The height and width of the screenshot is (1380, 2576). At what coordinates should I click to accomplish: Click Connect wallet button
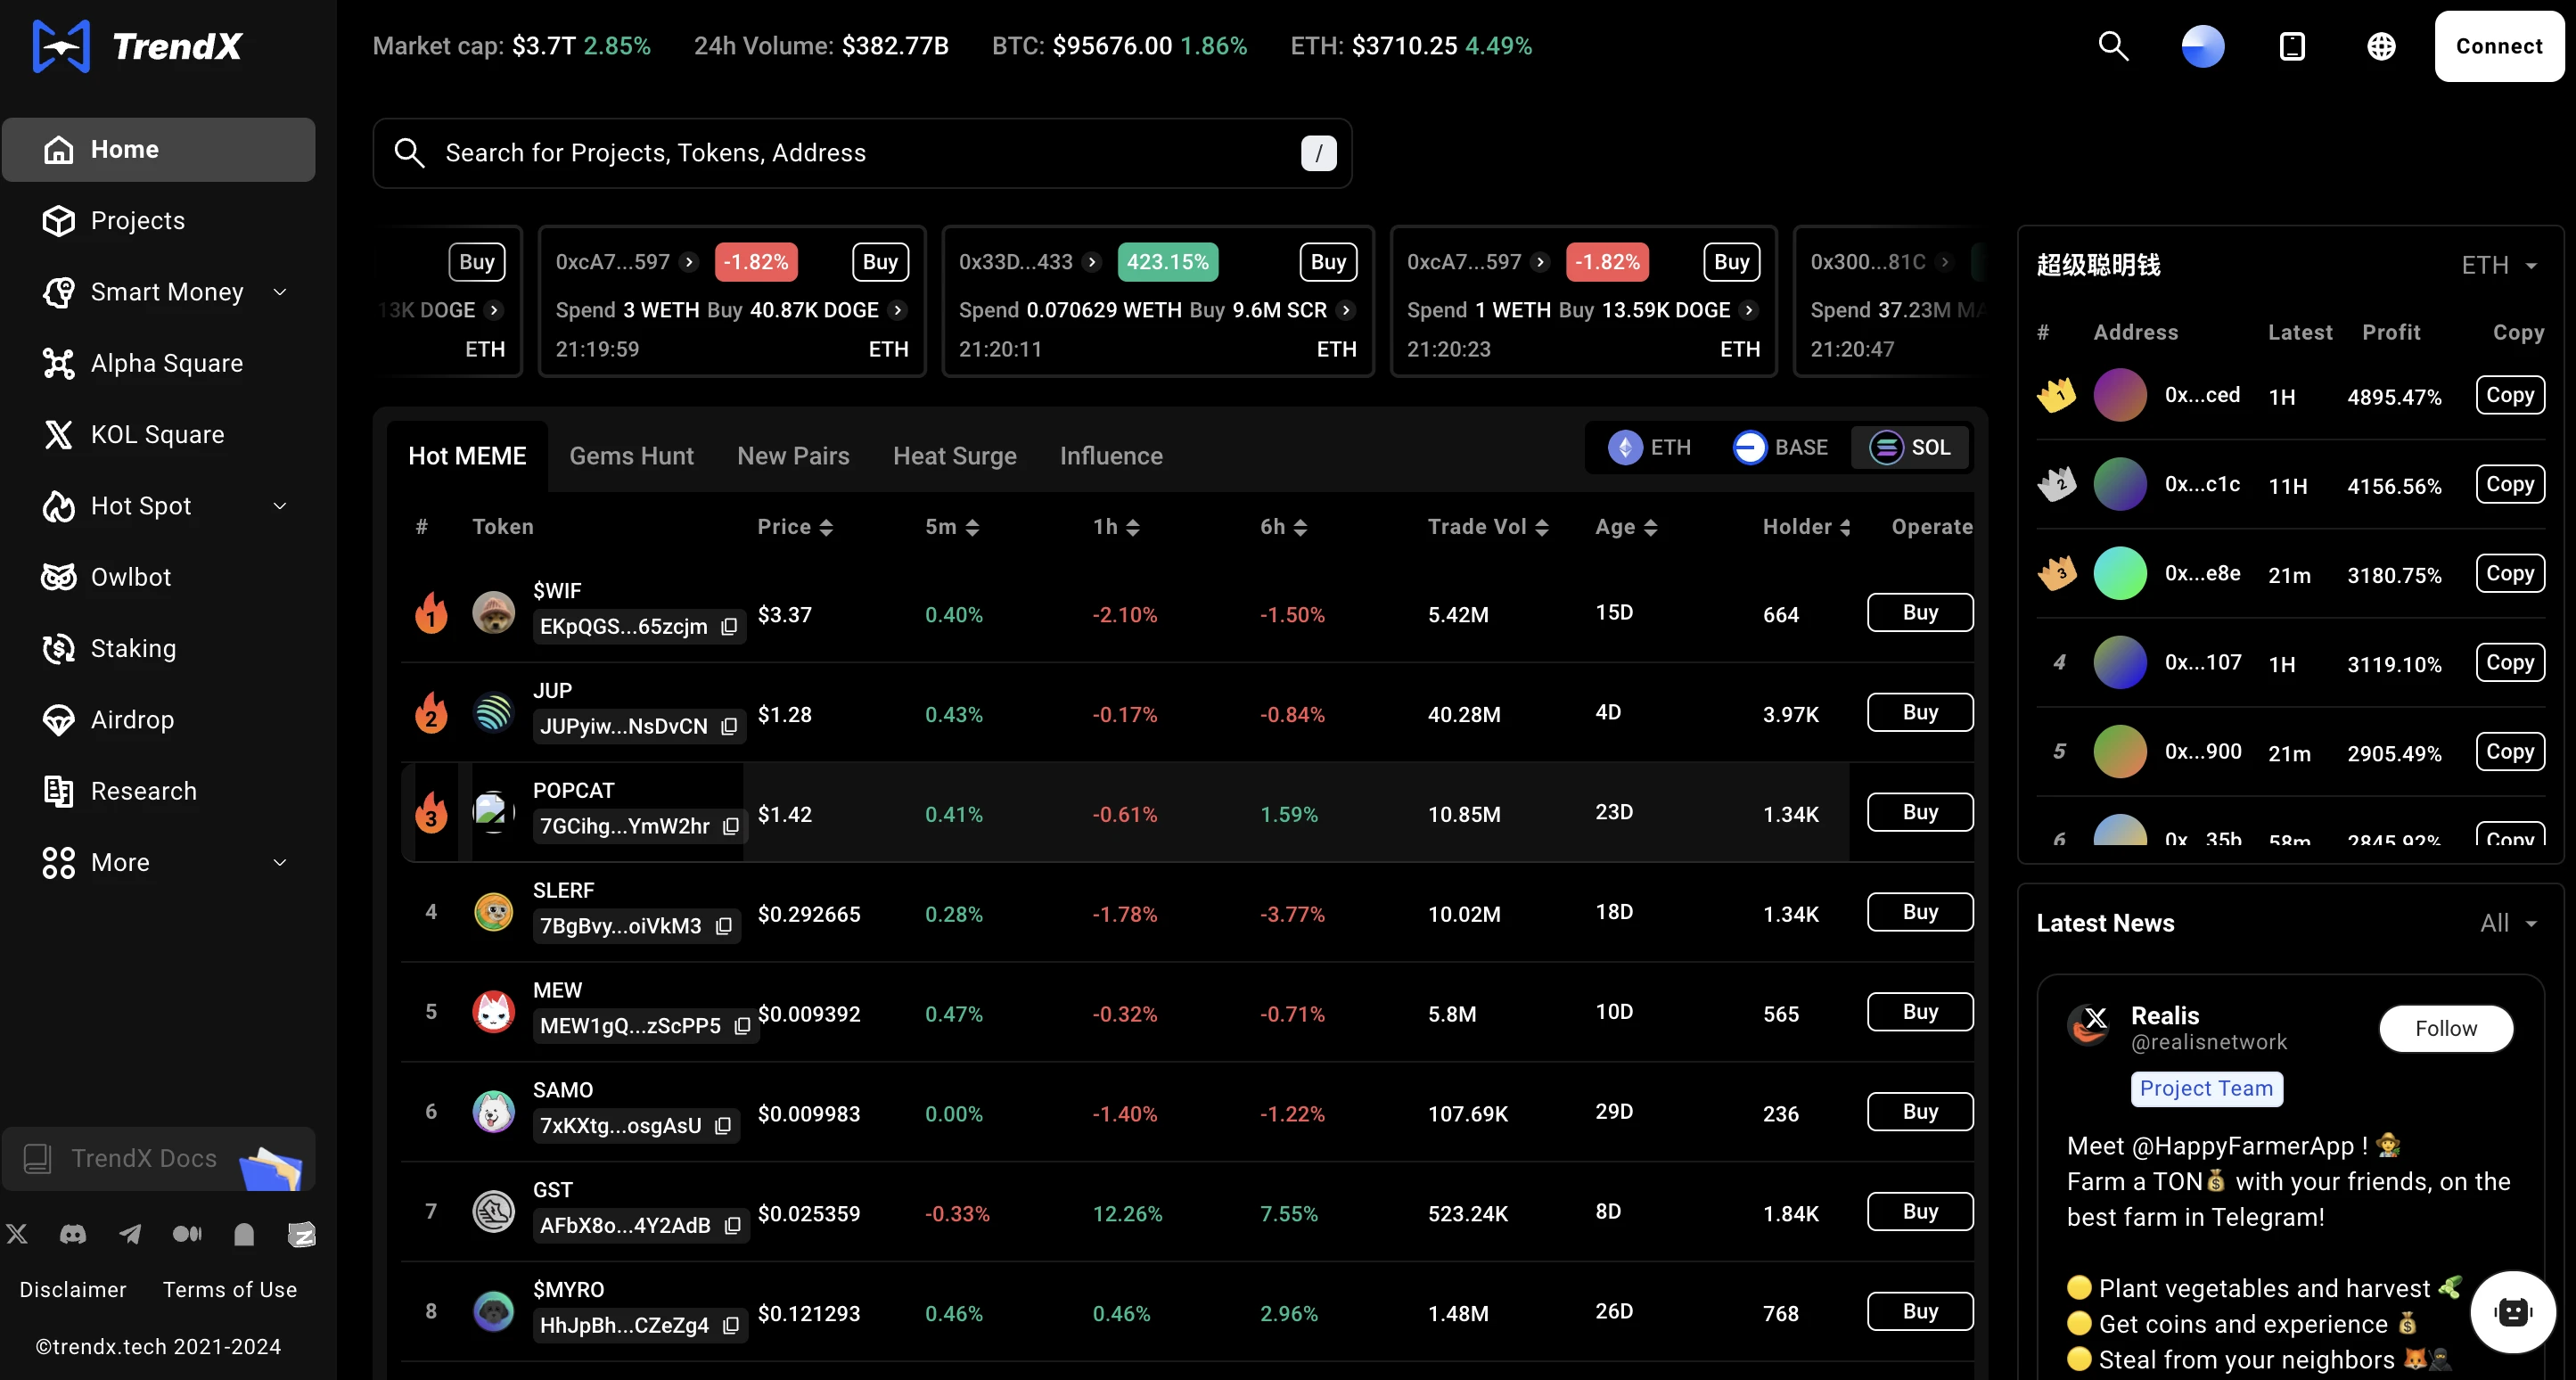click(2498, 46)
